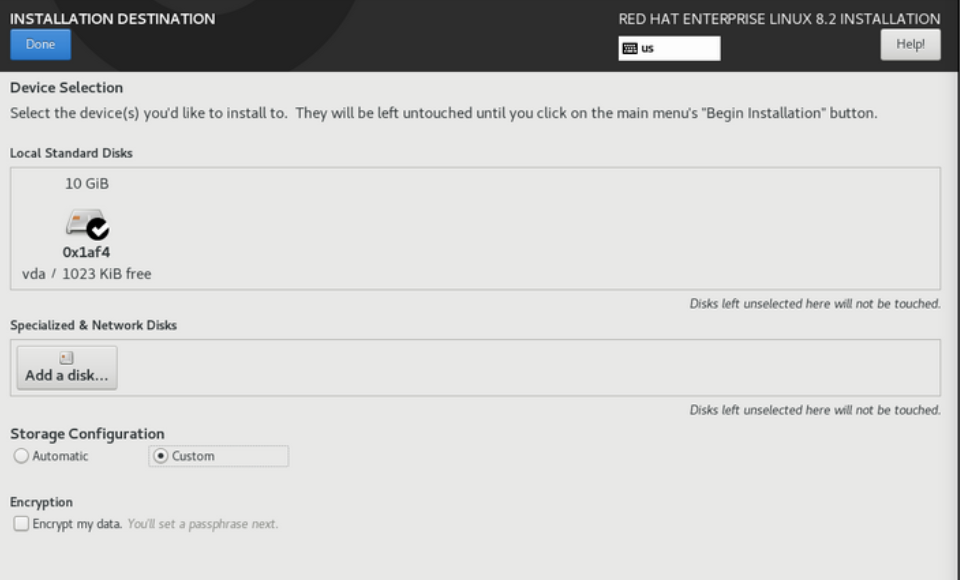Click the Storage Configuration heading

[87, 434]
